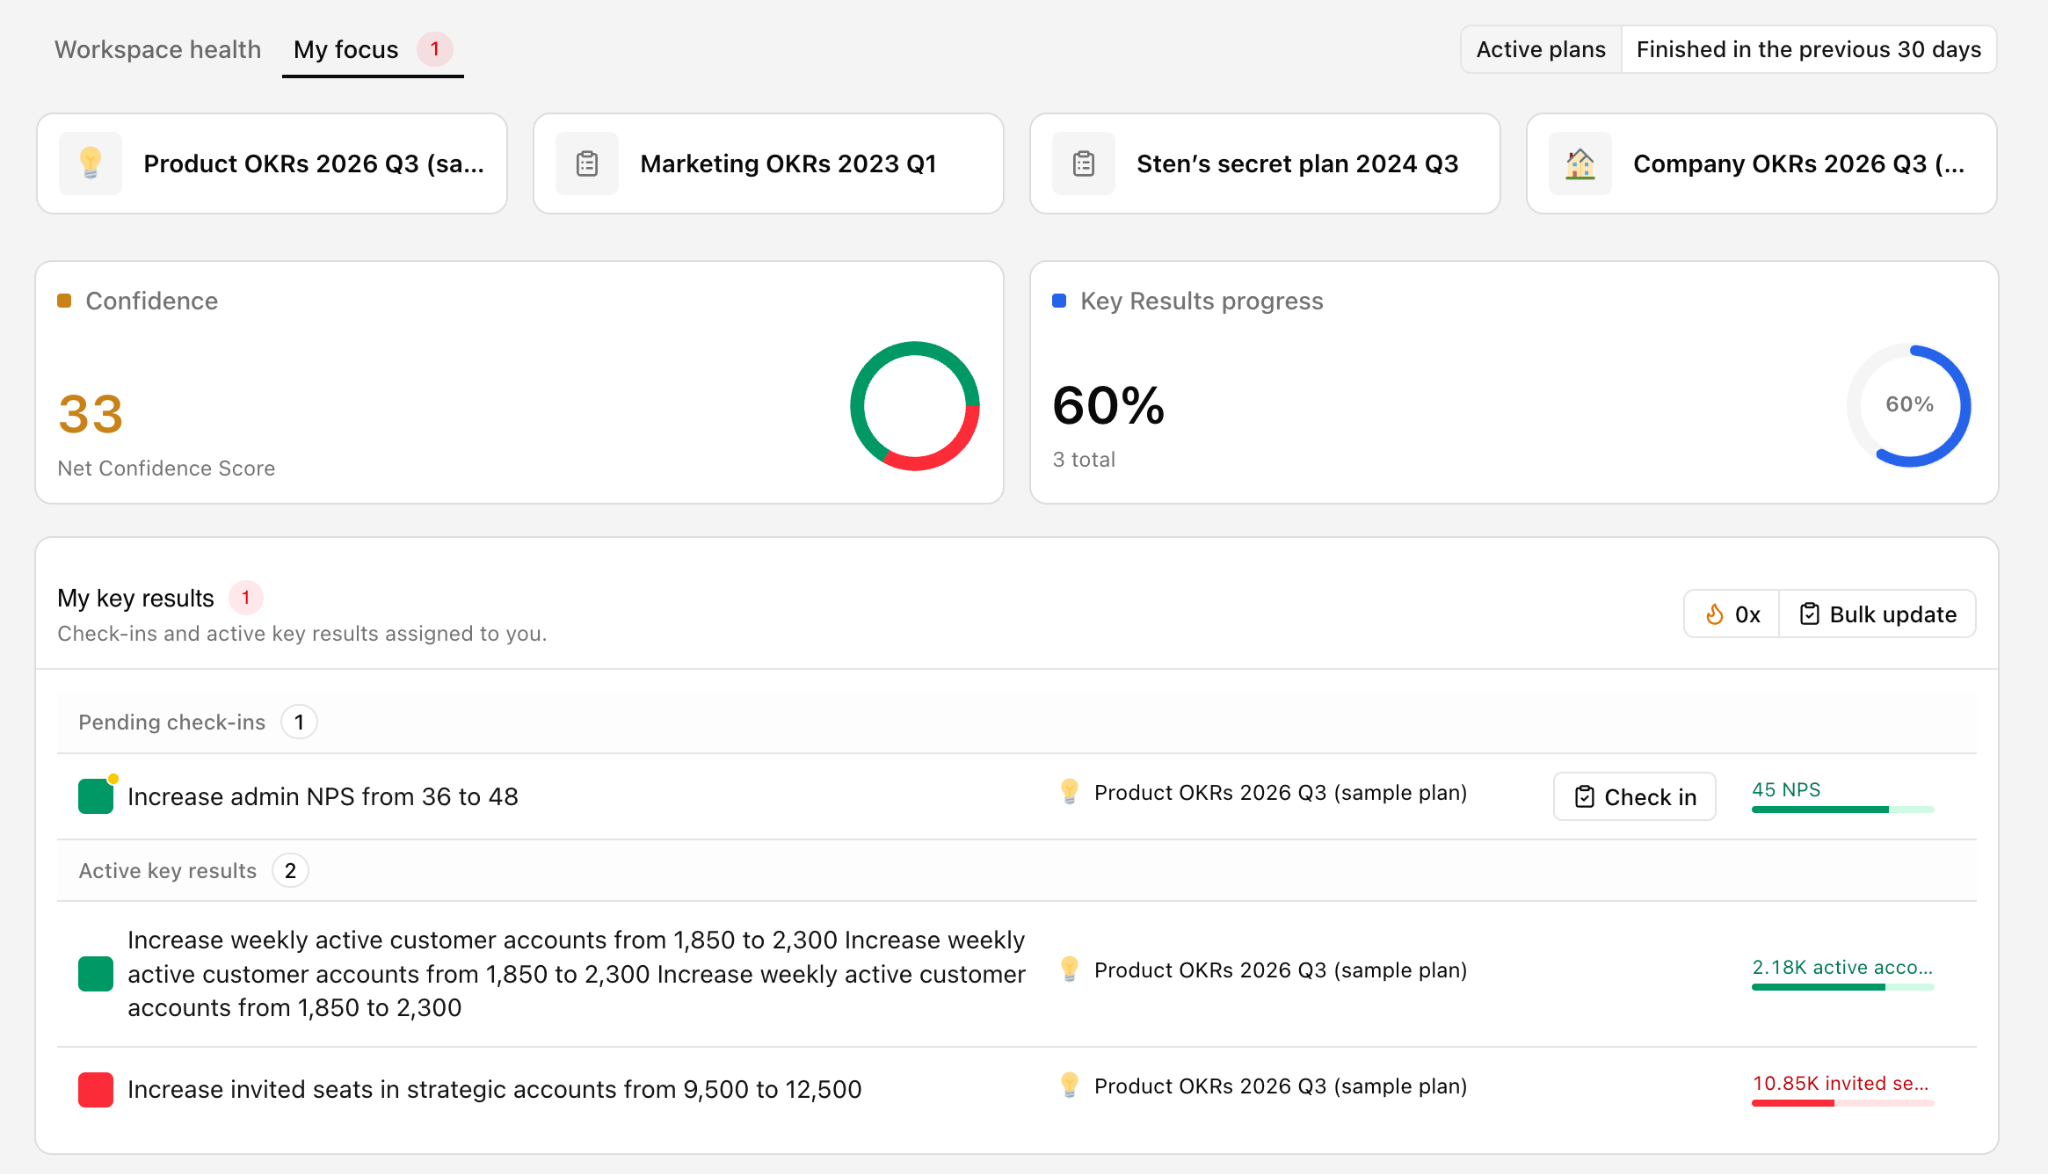Select the Active plans filter
The height and width of the screenshot is (1174, 2048).
click(1541, 49)
